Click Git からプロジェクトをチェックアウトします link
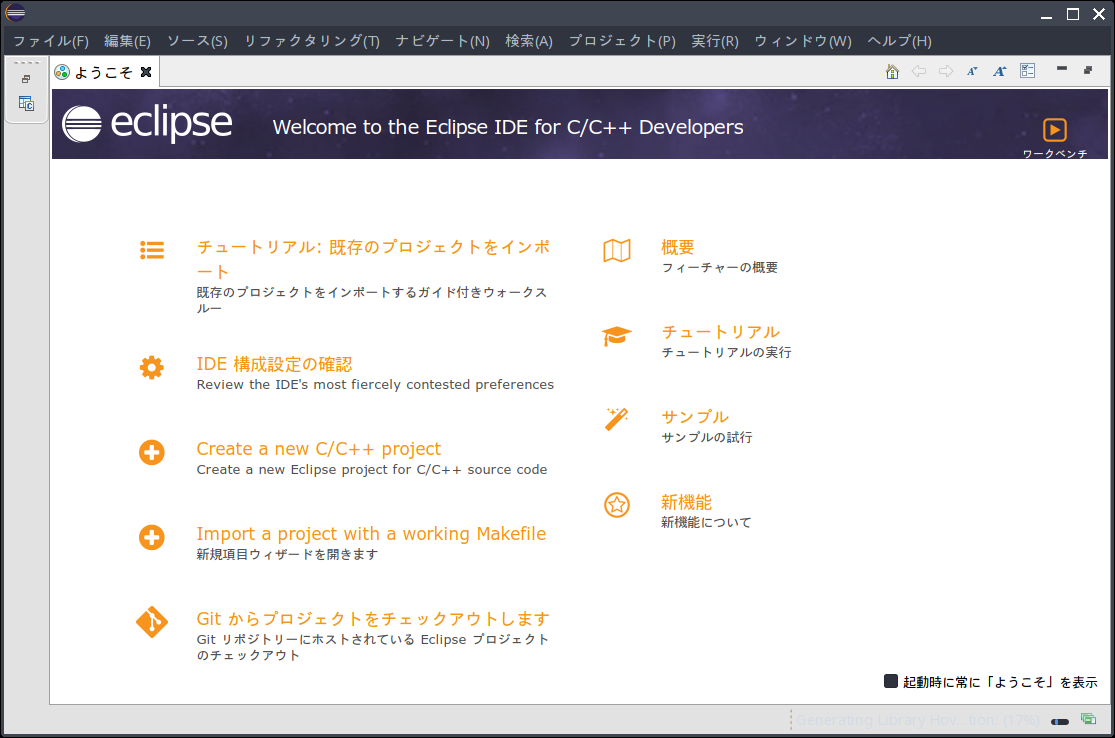1115x738 pixels. [x=373, y=619]
